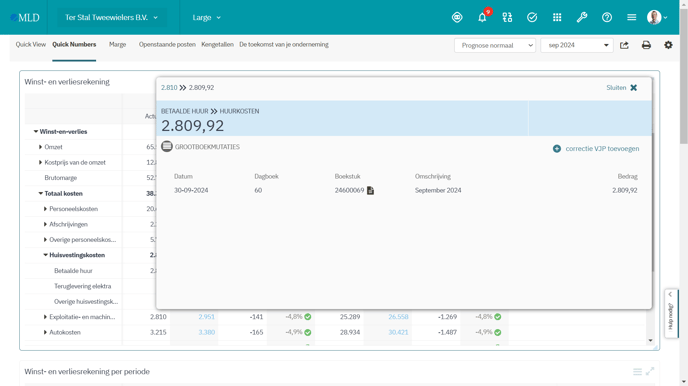Screen dimensions: 688x386
Task: Collapse the Winst-en-verlies tree node
Action: (x=36, y=132)
